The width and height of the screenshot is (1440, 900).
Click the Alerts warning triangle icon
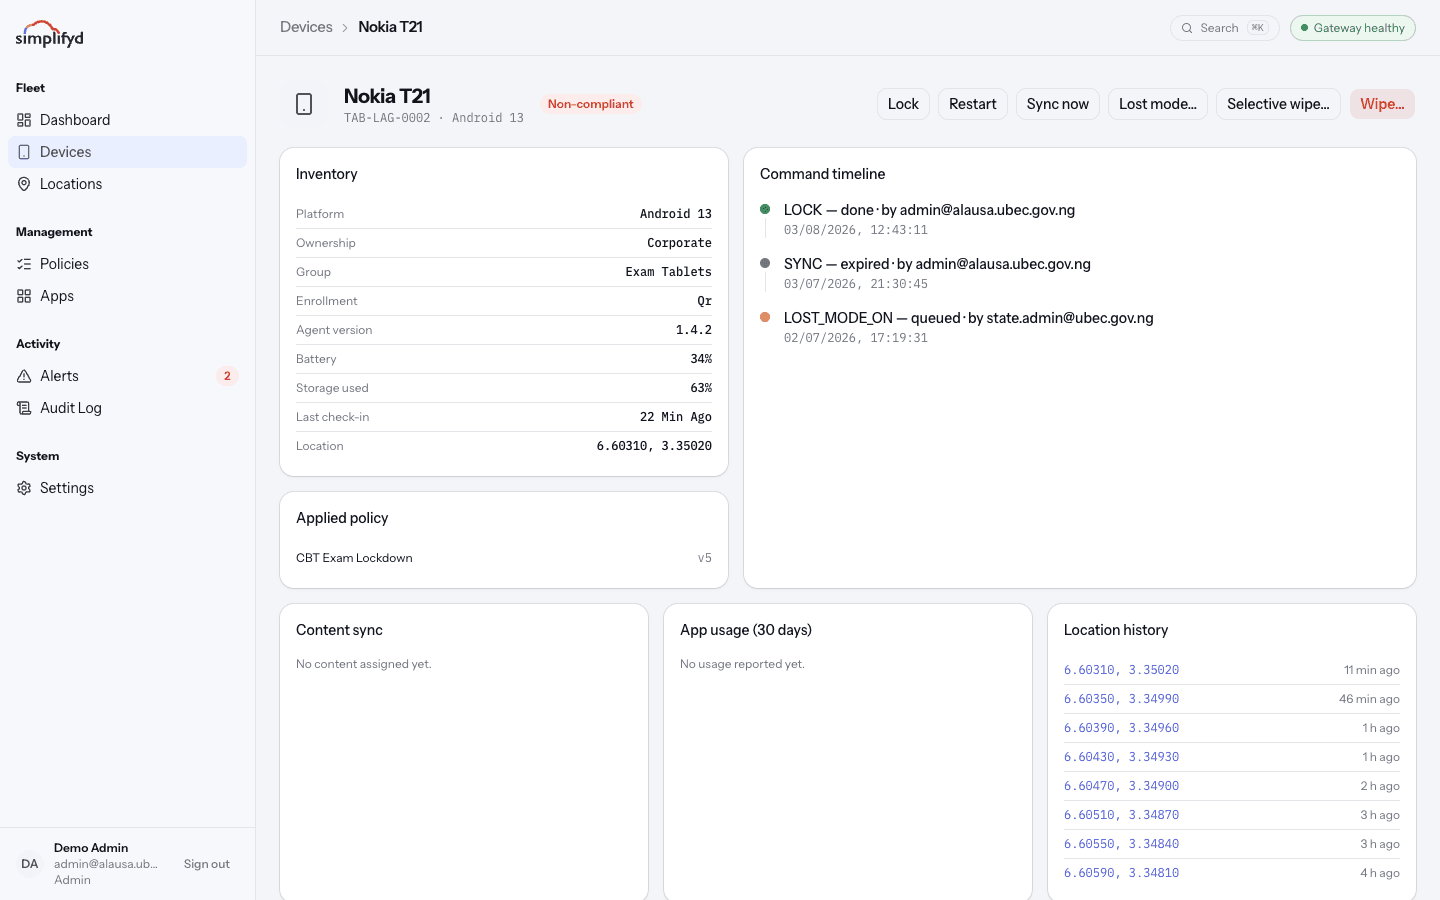(24, 376)
